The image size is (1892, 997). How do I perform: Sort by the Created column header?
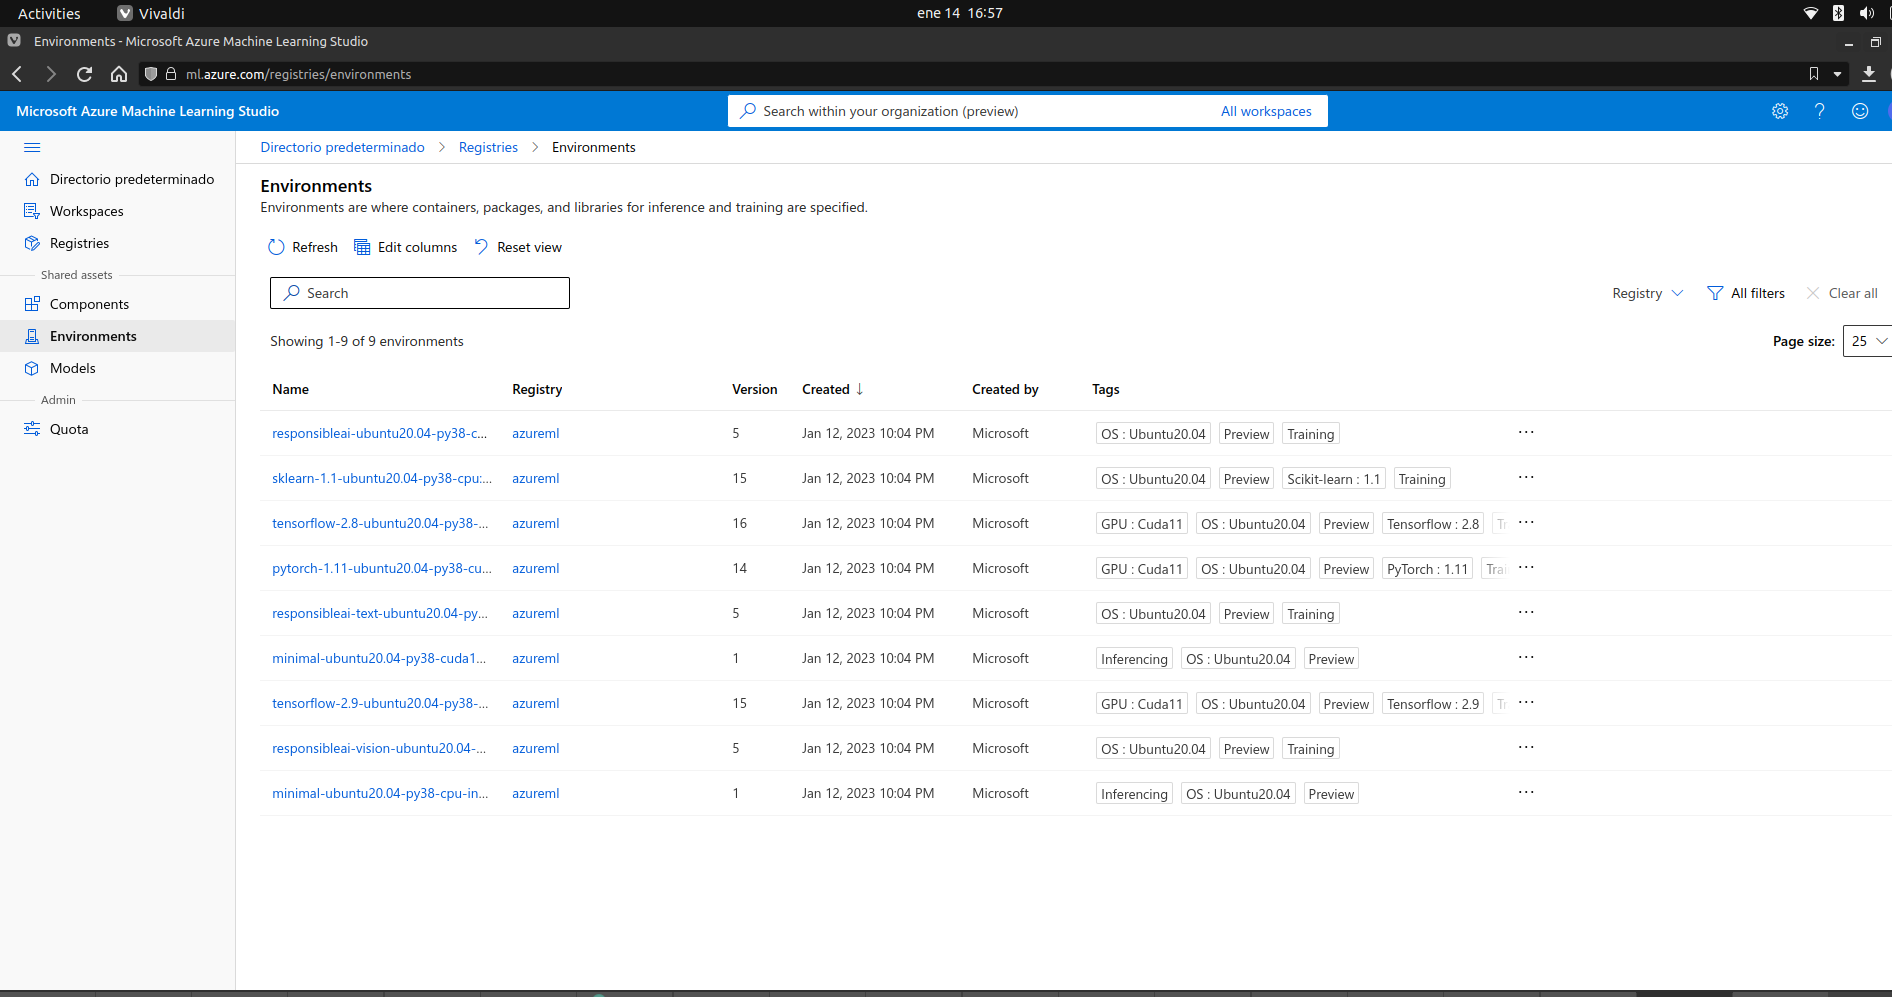pos(832,389)
